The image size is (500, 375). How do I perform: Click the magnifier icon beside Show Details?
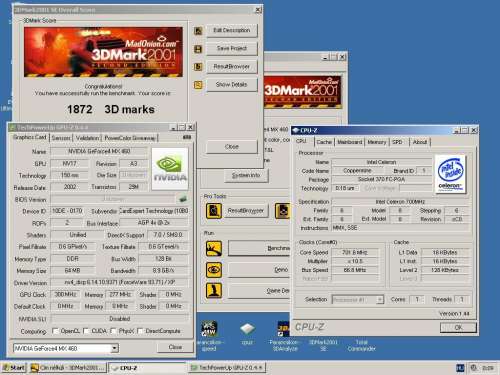point(198,85)
